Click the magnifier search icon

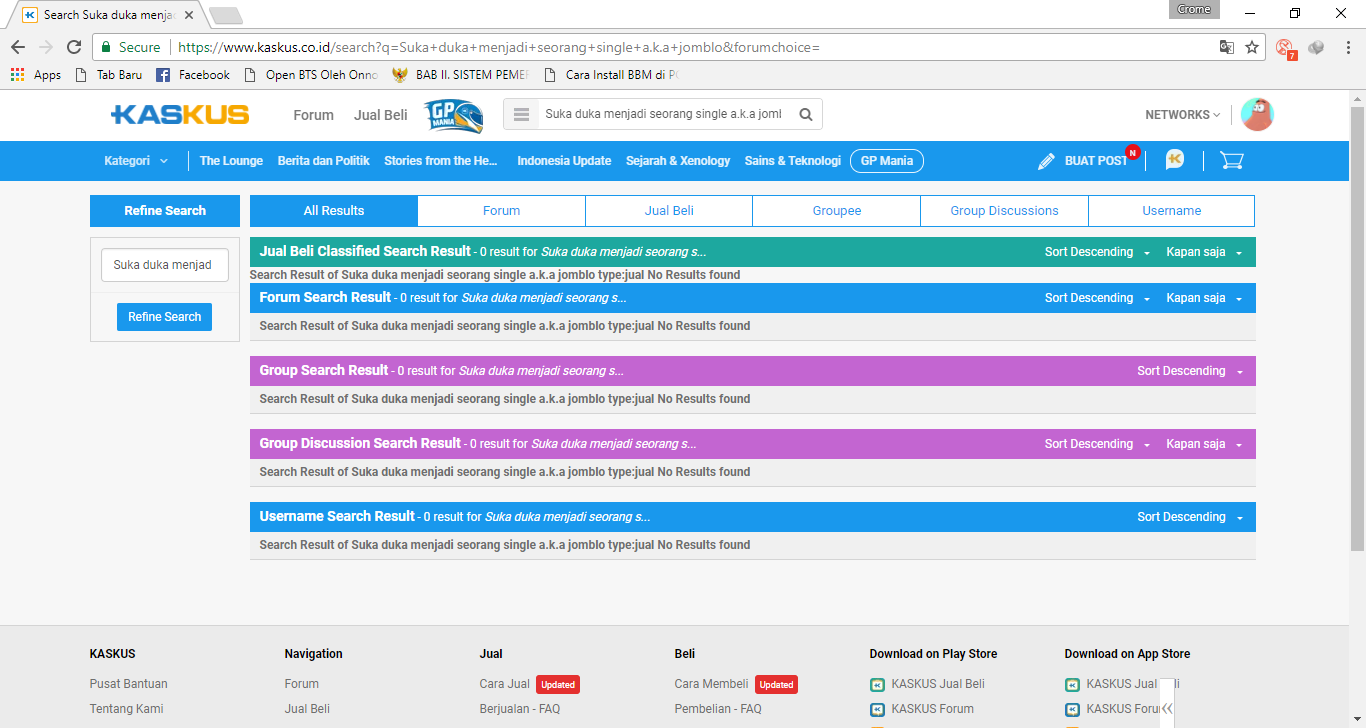pos(806,115)
